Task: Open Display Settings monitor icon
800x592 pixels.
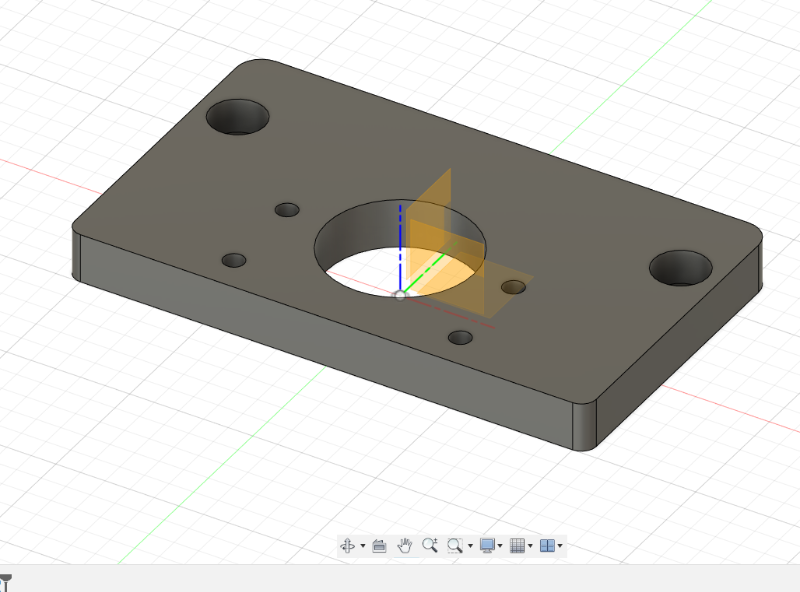Action: tap(487, 545)
